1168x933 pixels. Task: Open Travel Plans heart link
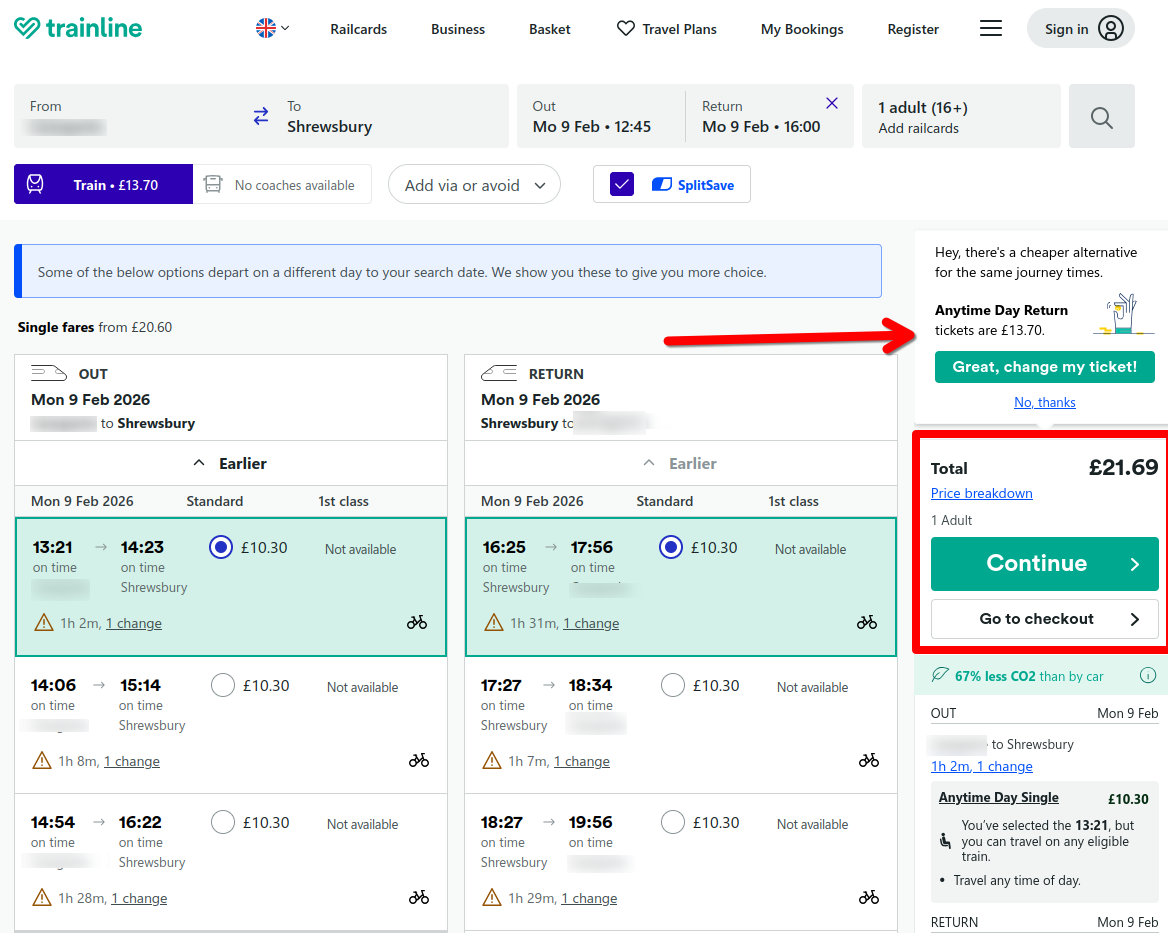(x=667, y=29)
